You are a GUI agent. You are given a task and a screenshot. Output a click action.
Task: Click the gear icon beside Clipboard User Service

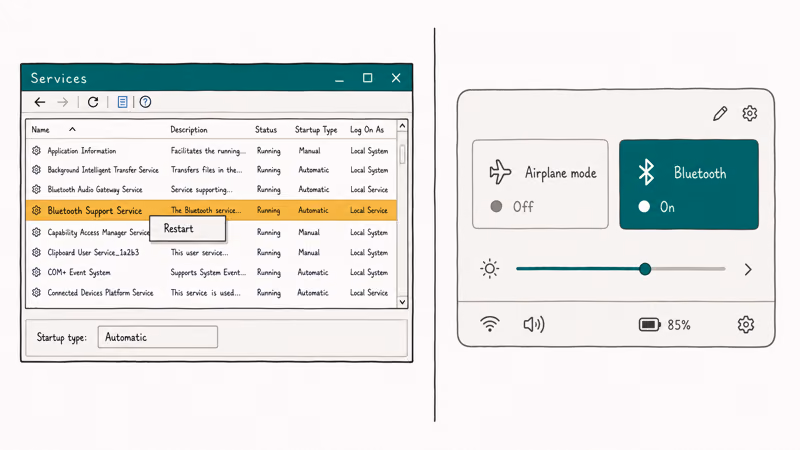tap(36, 252)
